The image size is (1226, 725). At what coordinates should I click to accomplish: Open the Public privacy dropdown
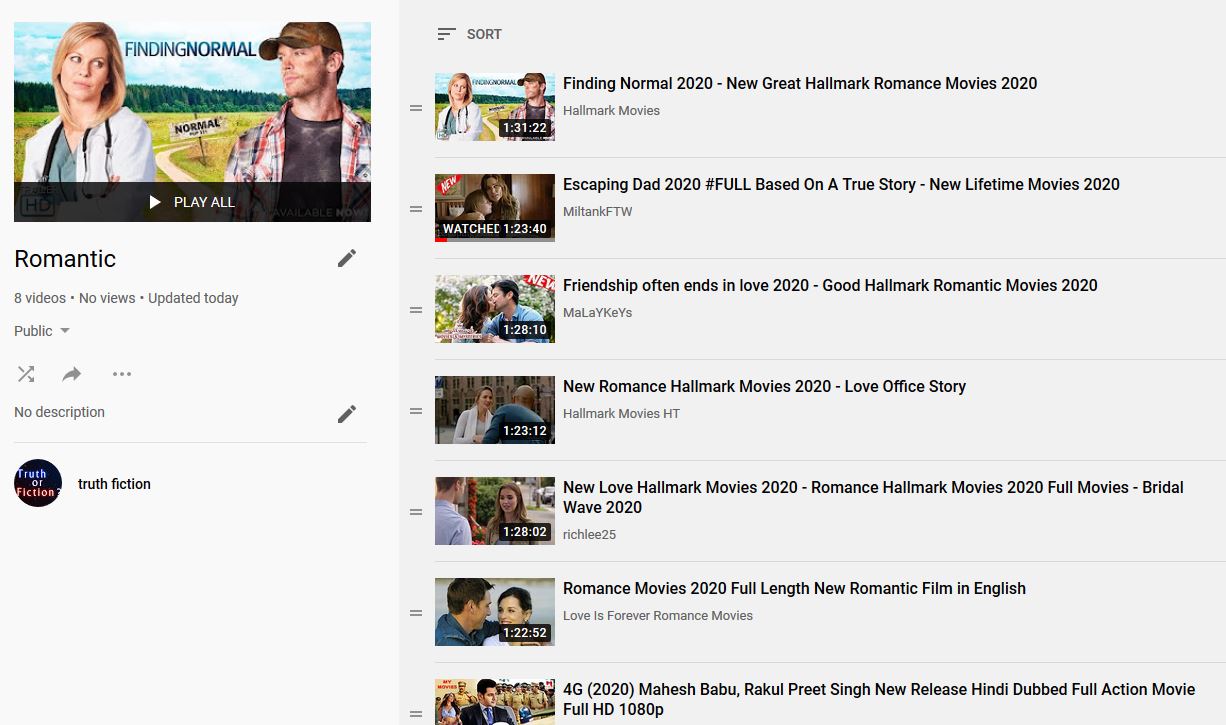click(x=42, y=331)
